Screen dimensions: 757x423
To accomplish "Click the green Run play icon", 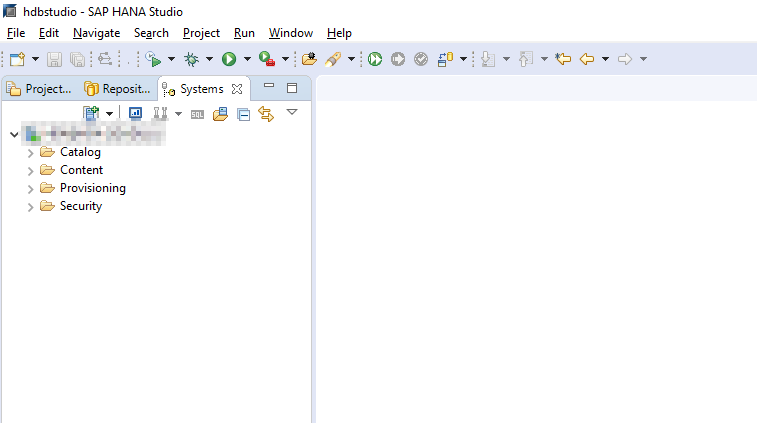I will (229, 59).
